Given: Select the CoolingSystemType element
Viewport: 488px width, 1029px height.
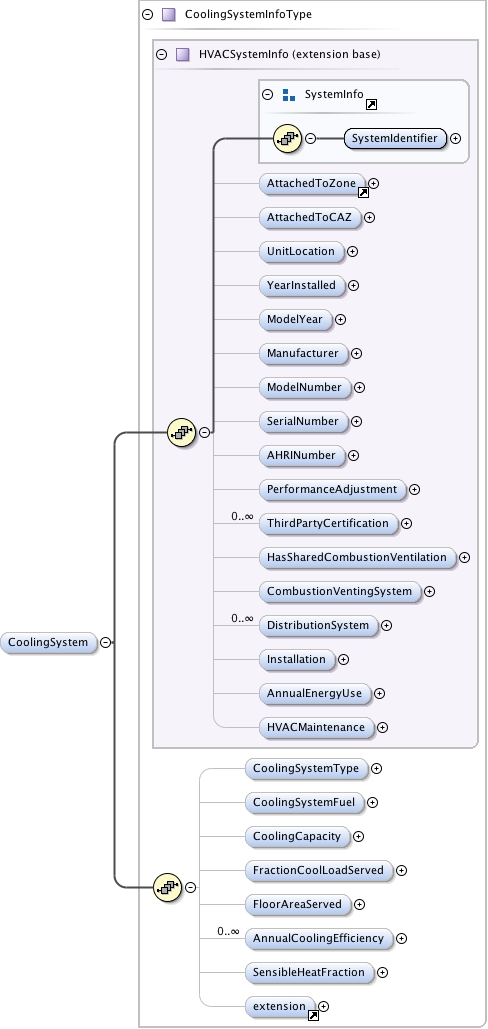Looking at the screenshot, I should pos(306,768).
